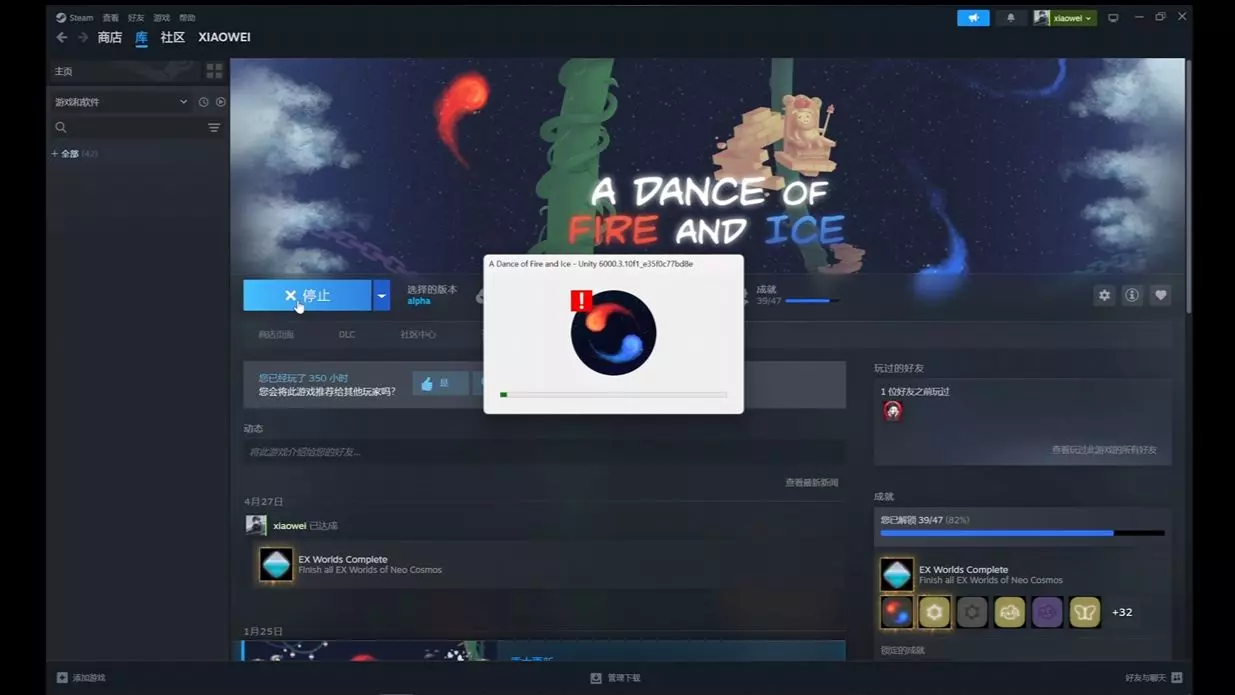1235x695 pixels.
Task: Switch to Big Picture mode icon
Action: pos(1113,18)
